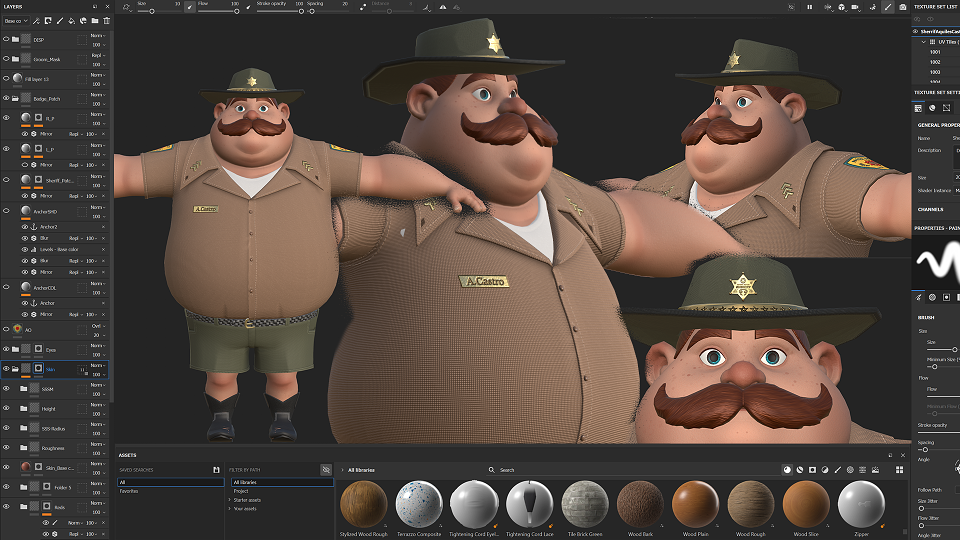The width and height of the screenshot is (960, 540).
Task: Open the AO layer blend mode dropdown
Action: (98, 326)
